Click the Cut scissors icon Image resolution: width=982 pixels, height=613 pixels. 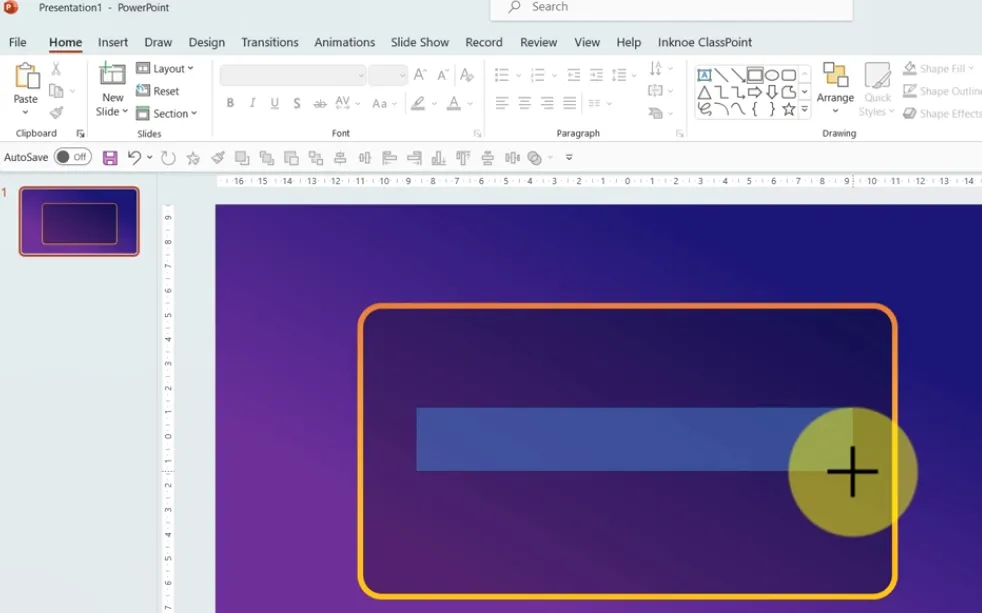[x=56, y=69]
